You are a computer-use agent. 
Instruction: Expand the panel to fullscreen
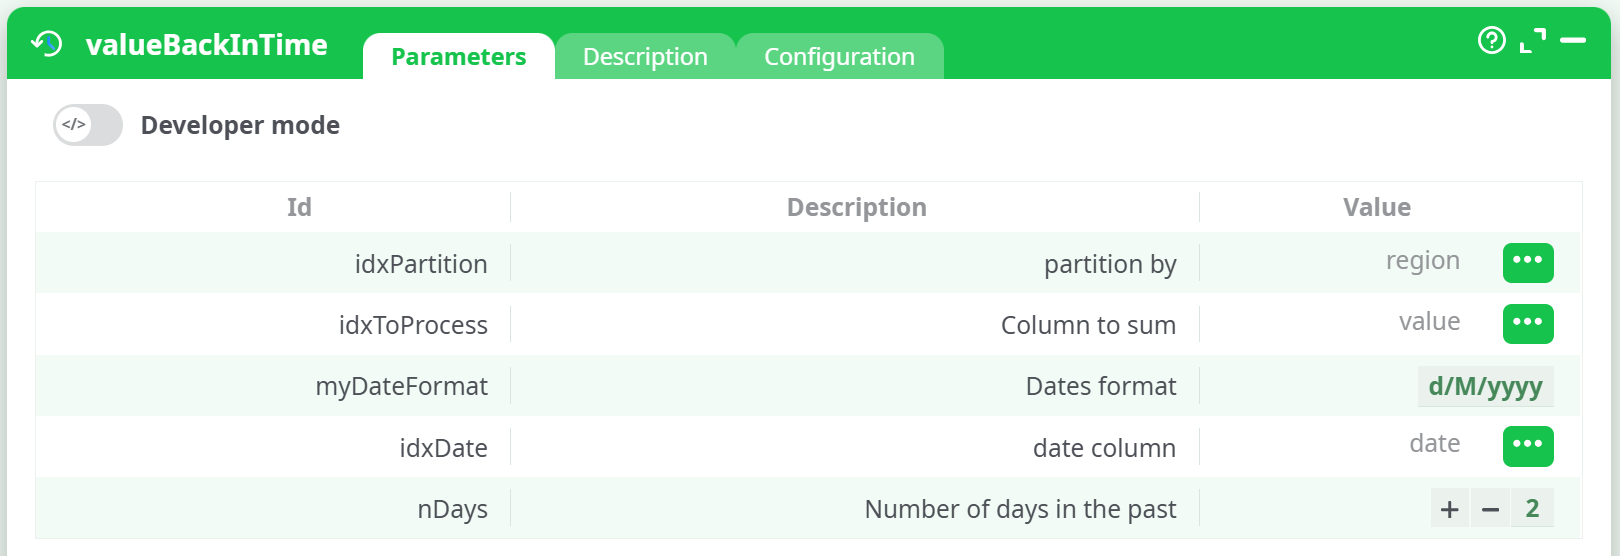[x=1532, y=40]
